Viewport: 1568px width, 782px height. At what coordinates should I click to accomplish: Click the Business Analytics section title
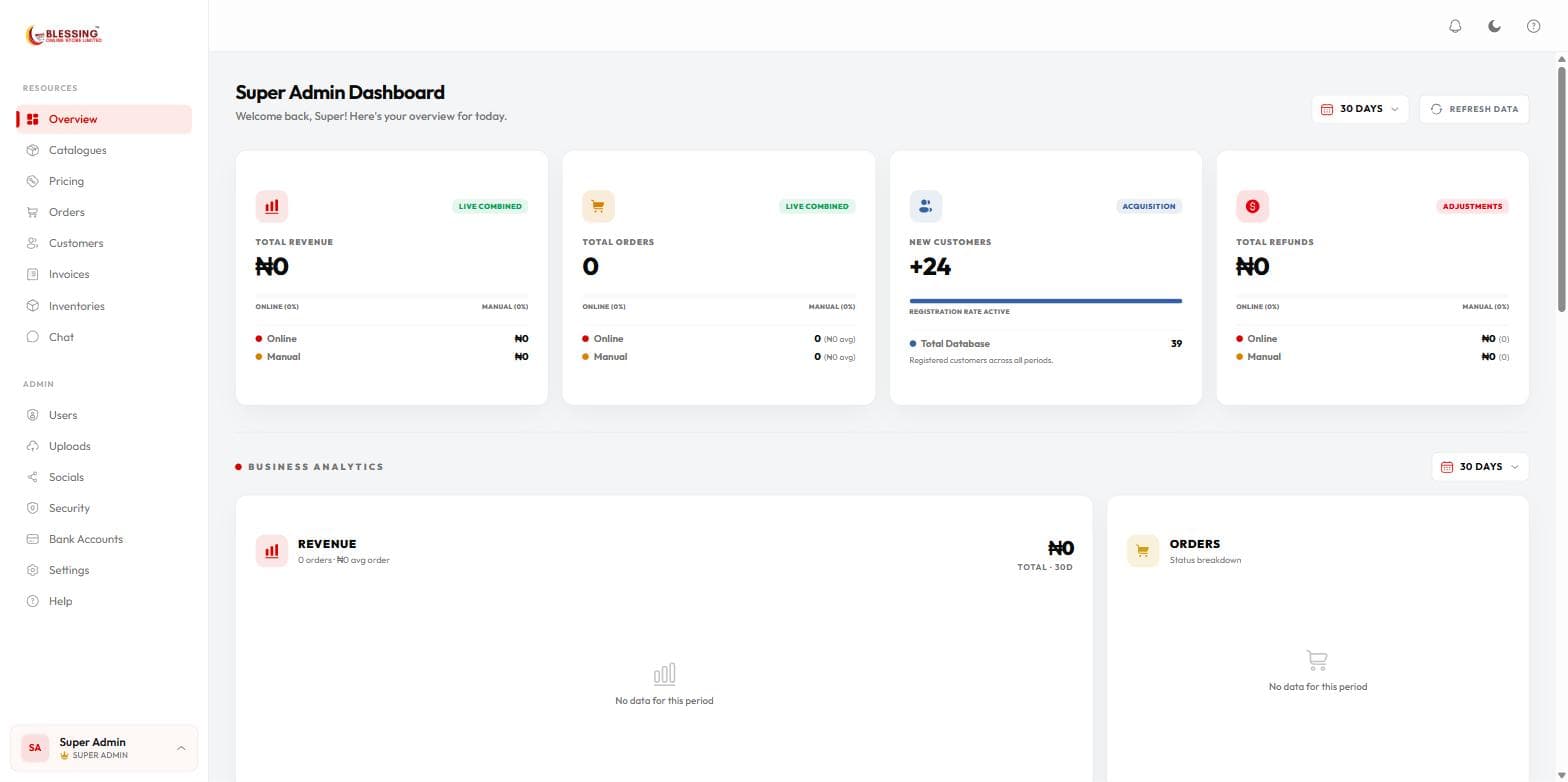click(x=316, y=467)
